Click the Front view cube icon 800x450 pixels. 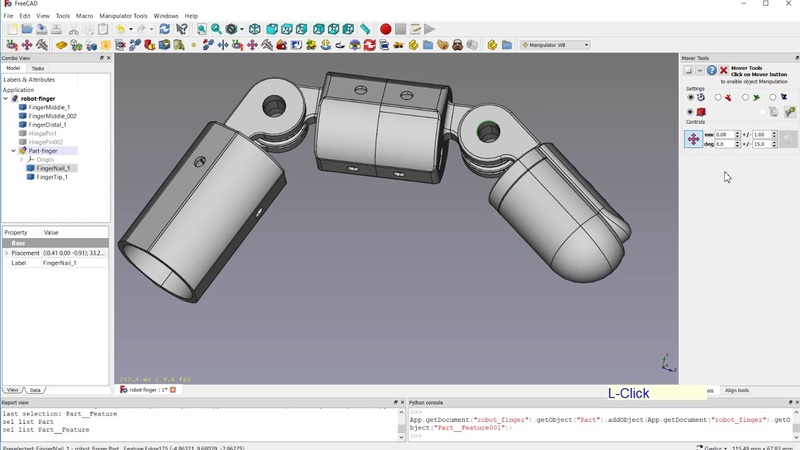(x=272, y=29)
